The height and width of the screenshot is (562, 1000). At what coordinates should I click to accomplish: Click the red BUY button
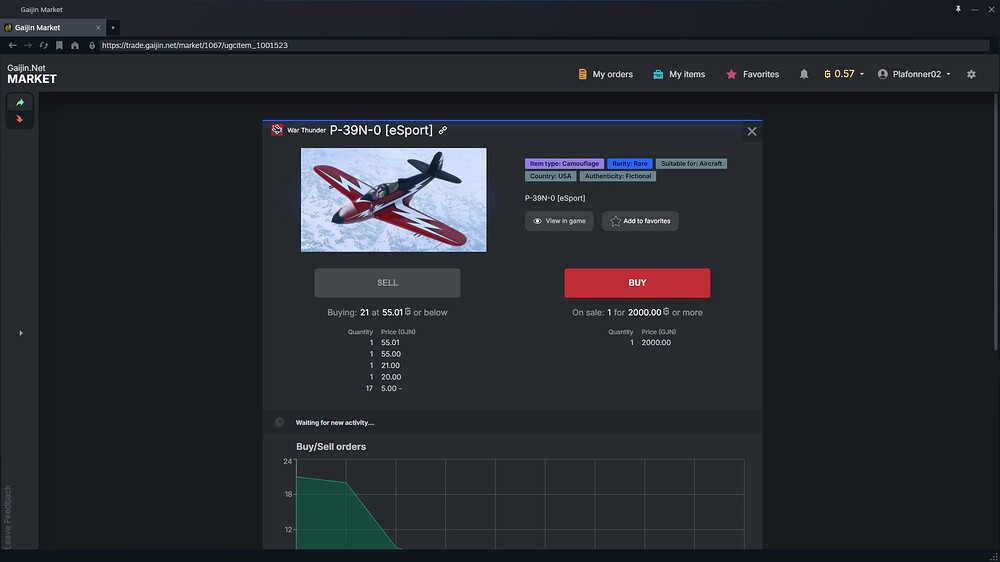click(637, 283)
